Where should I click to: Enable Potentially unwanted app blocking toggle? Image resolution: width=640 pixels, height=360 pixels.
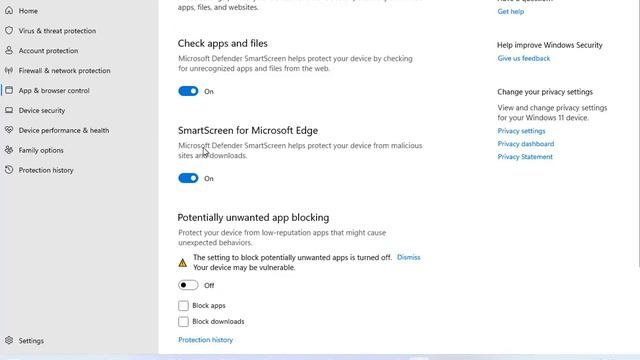tap(188, 285)
